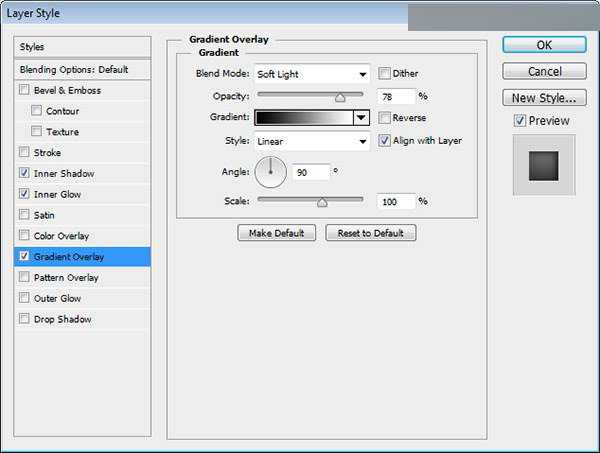Expand the gradient picker arrow
Image resolution: width=600 pixels, height=453 pixels.
(361, 118)
